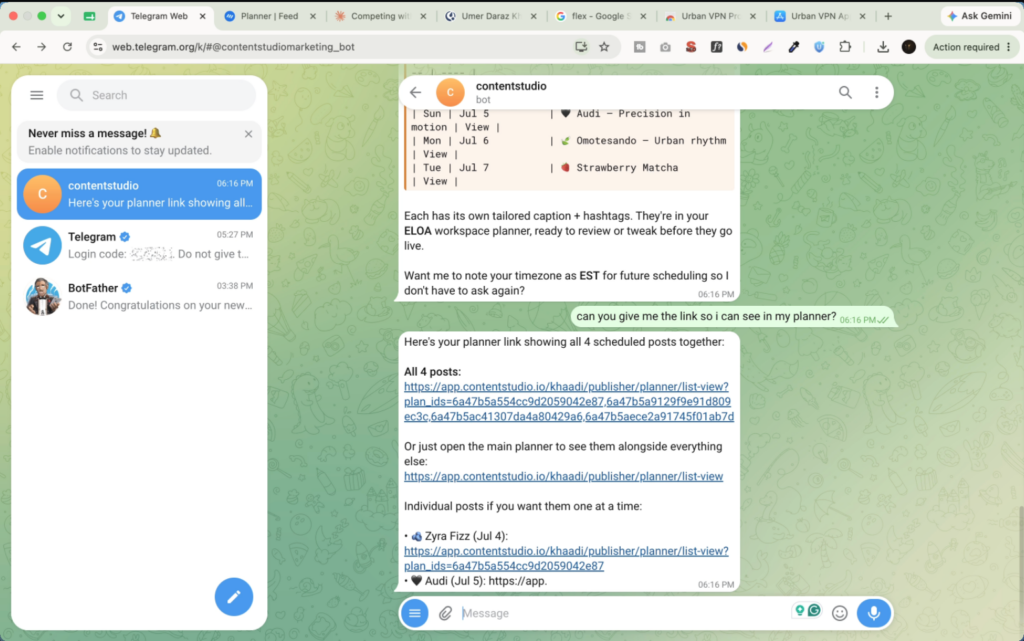The height and width of the screenshot is (641, 1024).
Task: Open the Chrome profile avatar
Action: (x=908, y=47)
